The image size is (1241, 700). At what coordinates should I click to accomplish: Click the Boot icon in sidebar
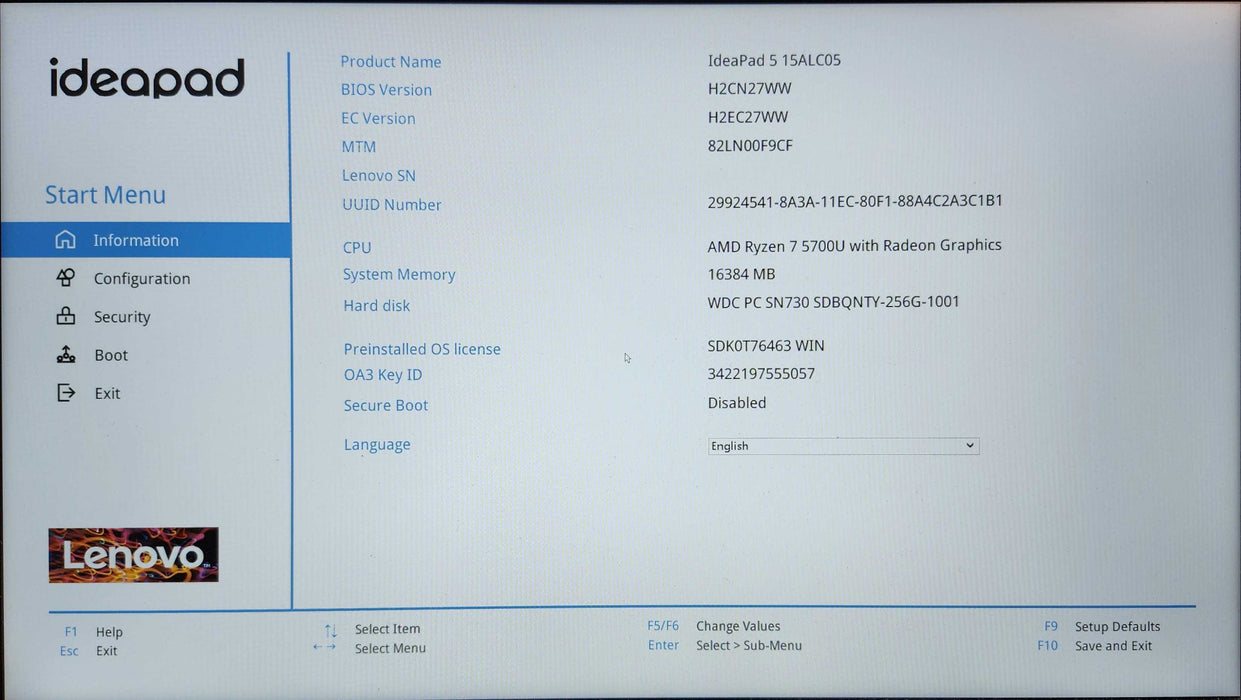pyautogui.click(x=65, y=354)
